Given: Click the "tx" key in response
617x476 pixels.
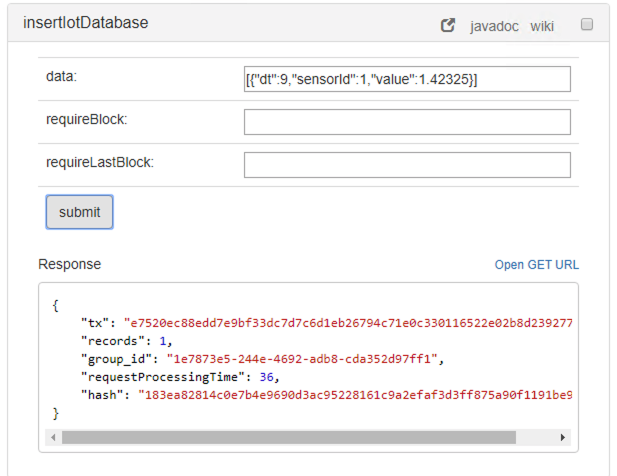Looking at the screenshot, I should coord(94,323).
